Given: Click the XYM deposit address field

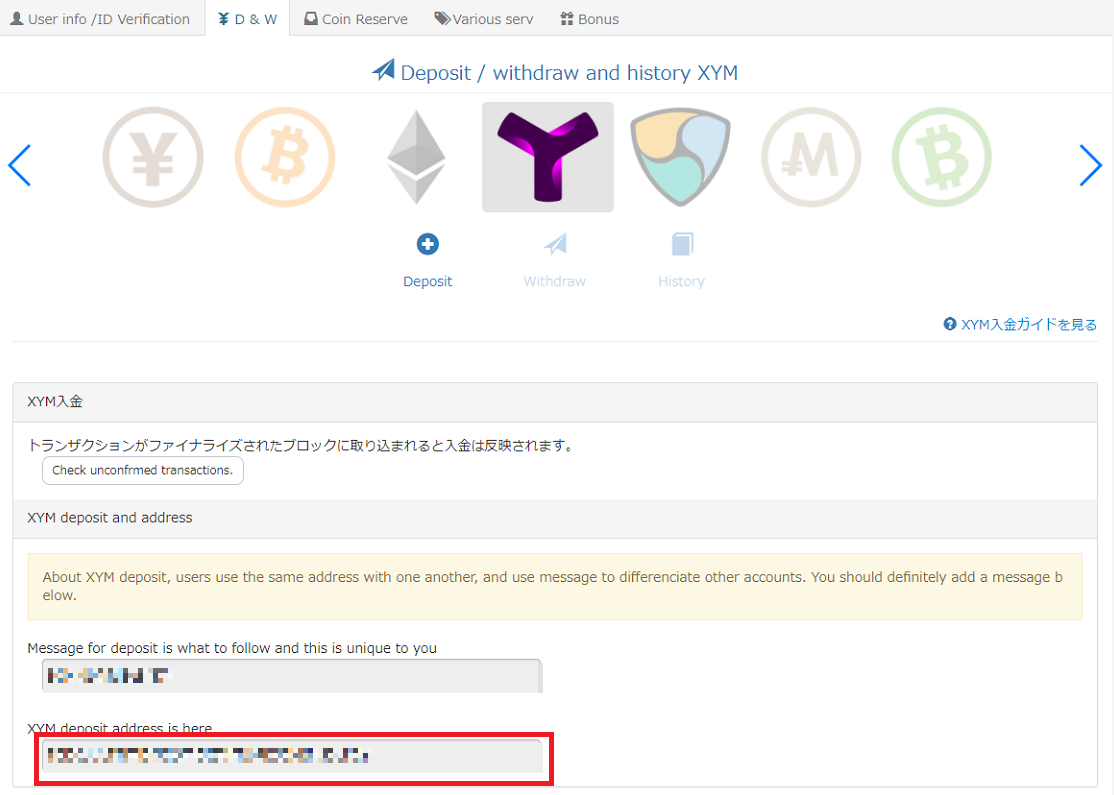Looking at the screenshot, I should pos(292,756).
